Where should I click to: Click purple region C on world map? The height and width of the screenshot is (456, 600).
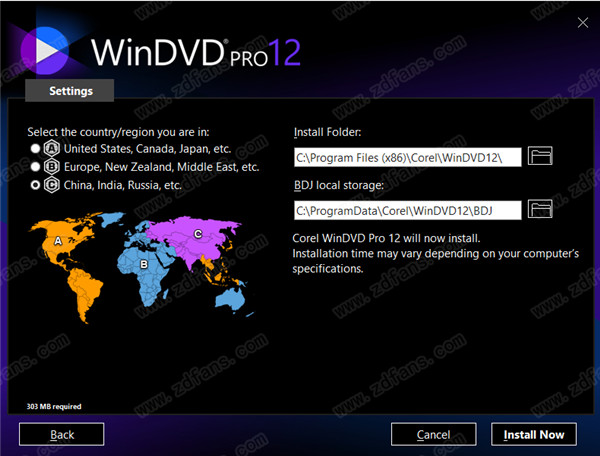pyautogui.click(x=197, y=234)
